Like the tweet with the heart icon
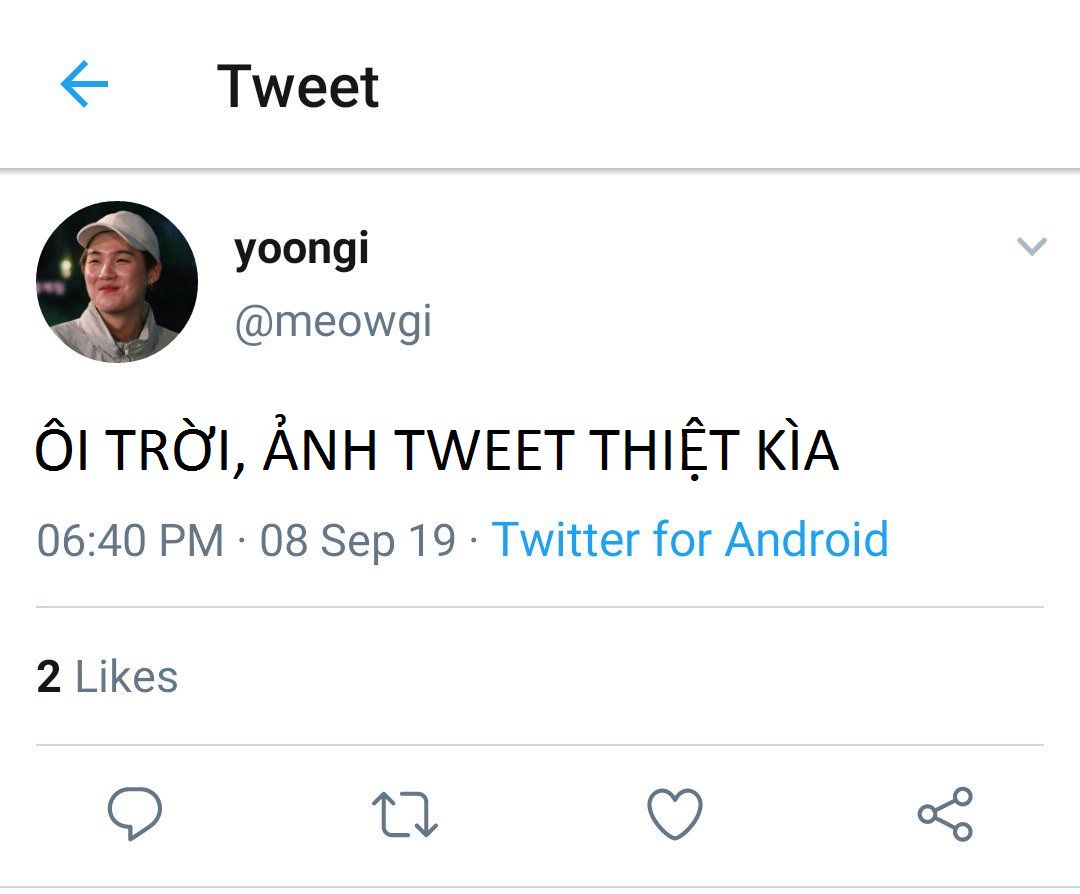Viewport: 1080px width, 894px height. 675,813
